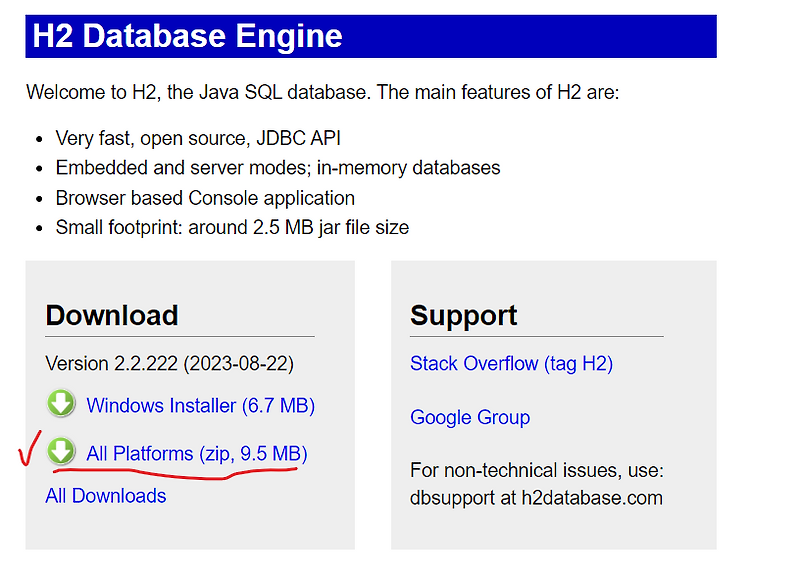
Task: Open the Google Group link
Action: click(470, 417)
